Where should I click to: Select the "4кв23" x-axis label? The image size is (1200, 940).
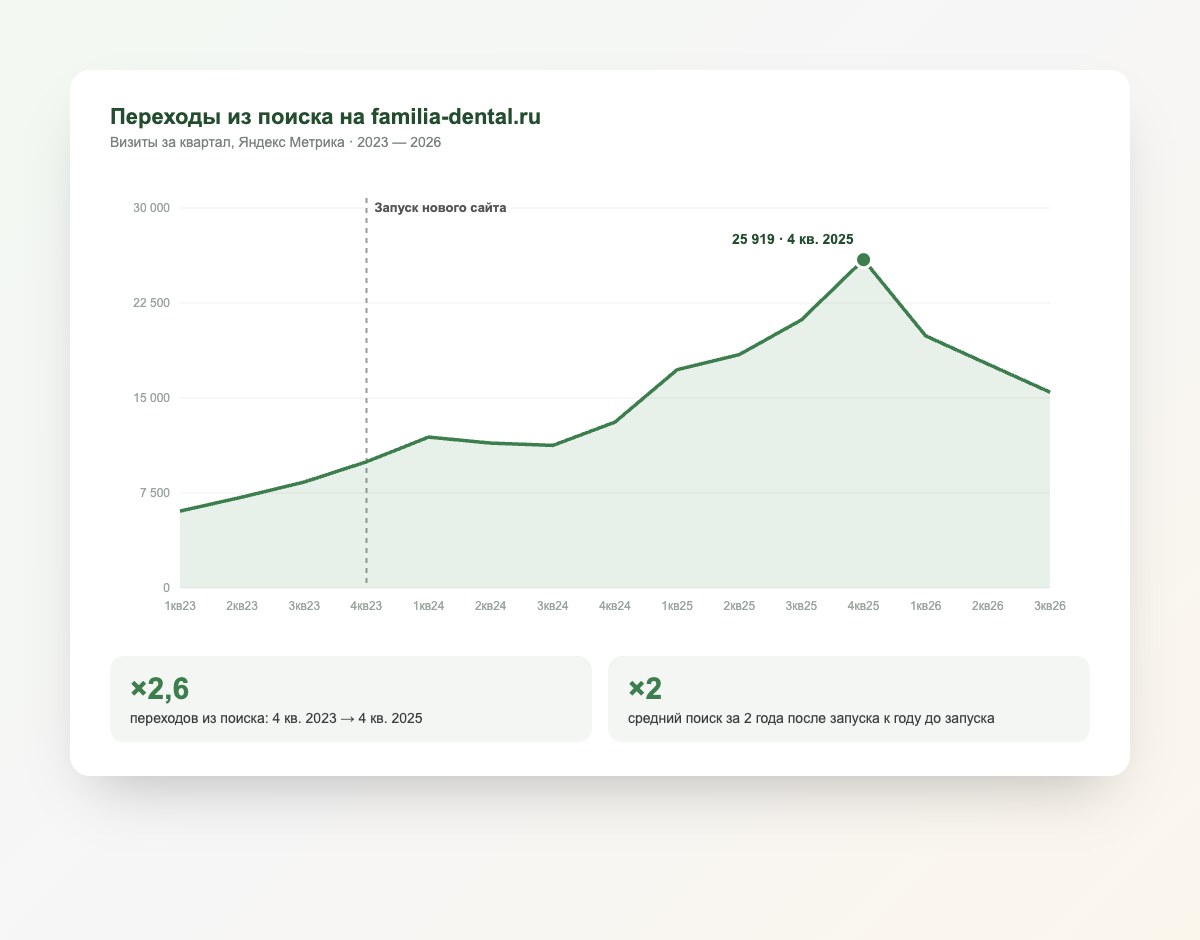pyautogui.click(x=366, y=606)
